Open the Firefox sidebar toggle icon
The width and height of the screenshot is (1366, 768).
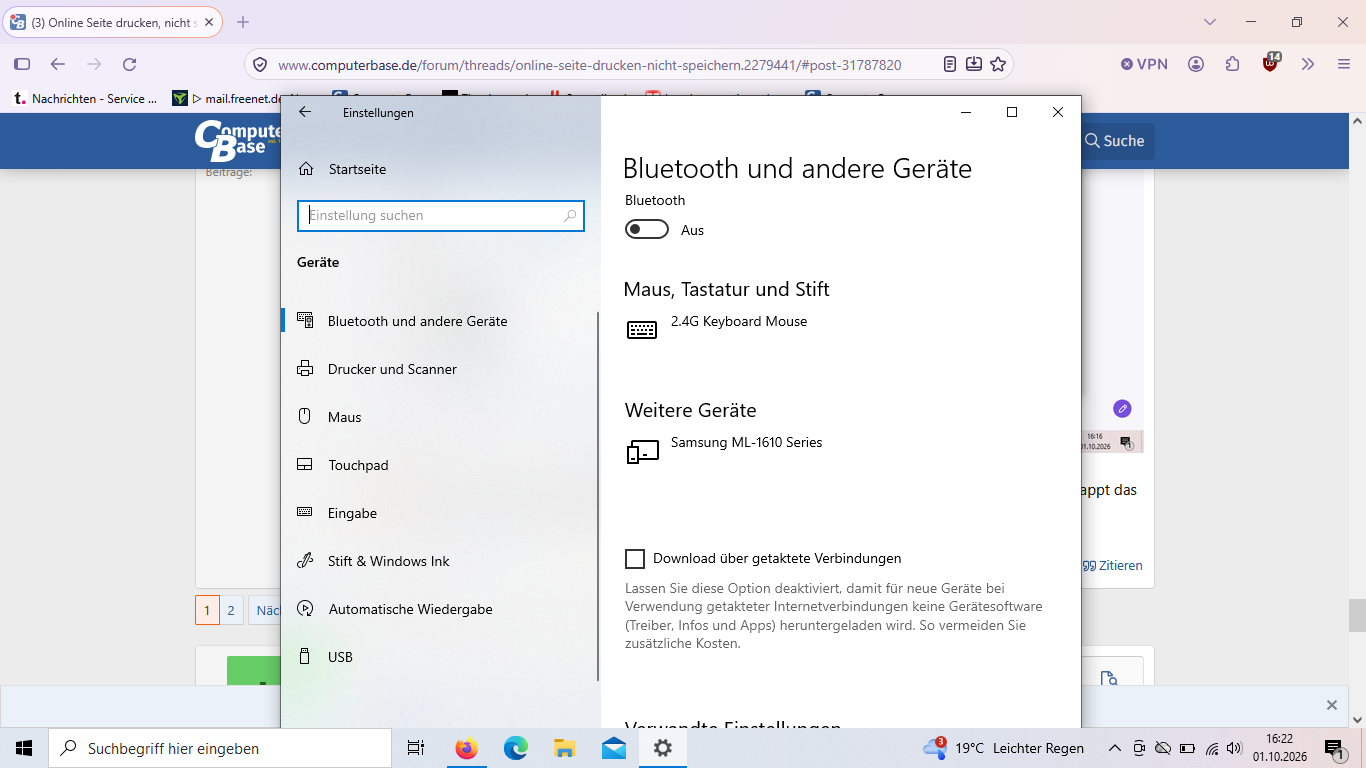tap(22, 64)
